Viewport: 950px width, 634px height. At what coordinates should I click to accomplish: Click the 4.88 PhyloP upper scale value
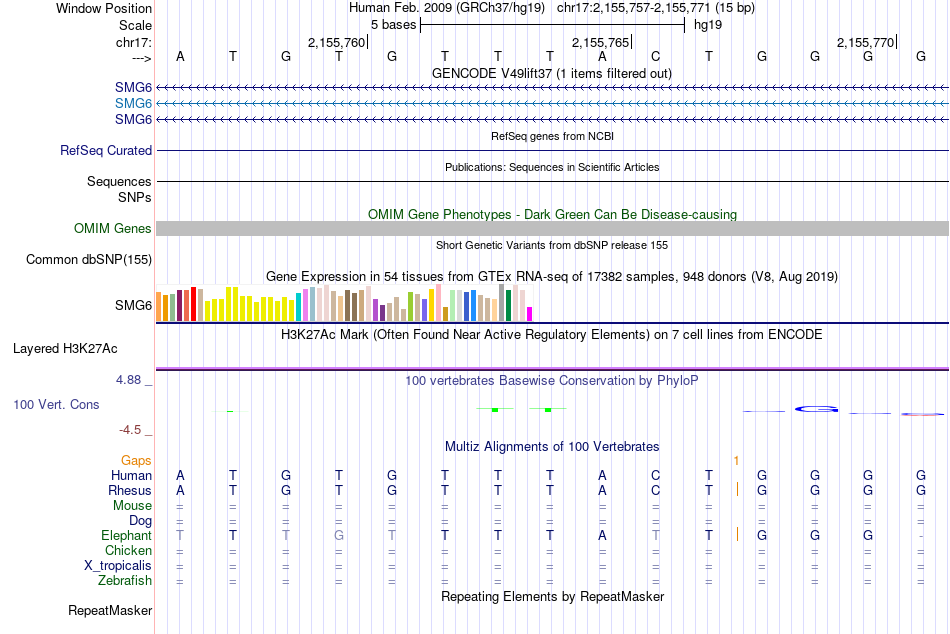point(128,380)
